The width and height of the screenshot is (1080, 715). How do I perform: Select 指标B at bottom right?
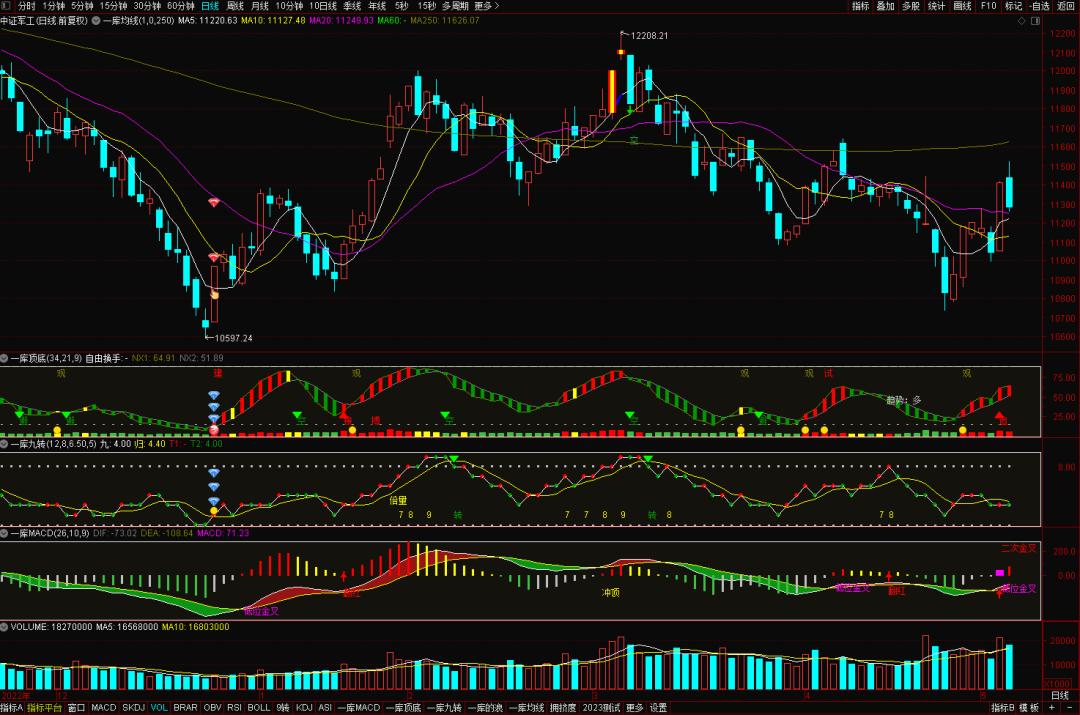[1003, 707]
